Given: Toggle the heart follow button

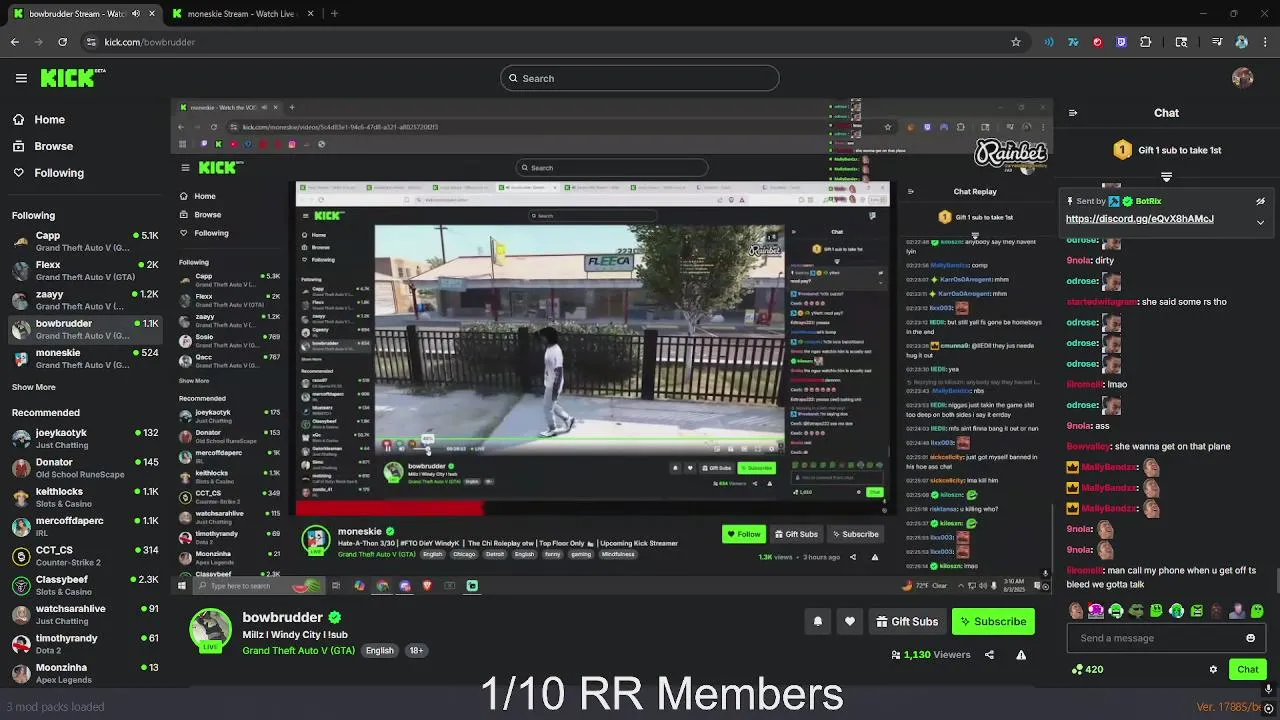Looking at the screenshot, I should pos(849,621).
